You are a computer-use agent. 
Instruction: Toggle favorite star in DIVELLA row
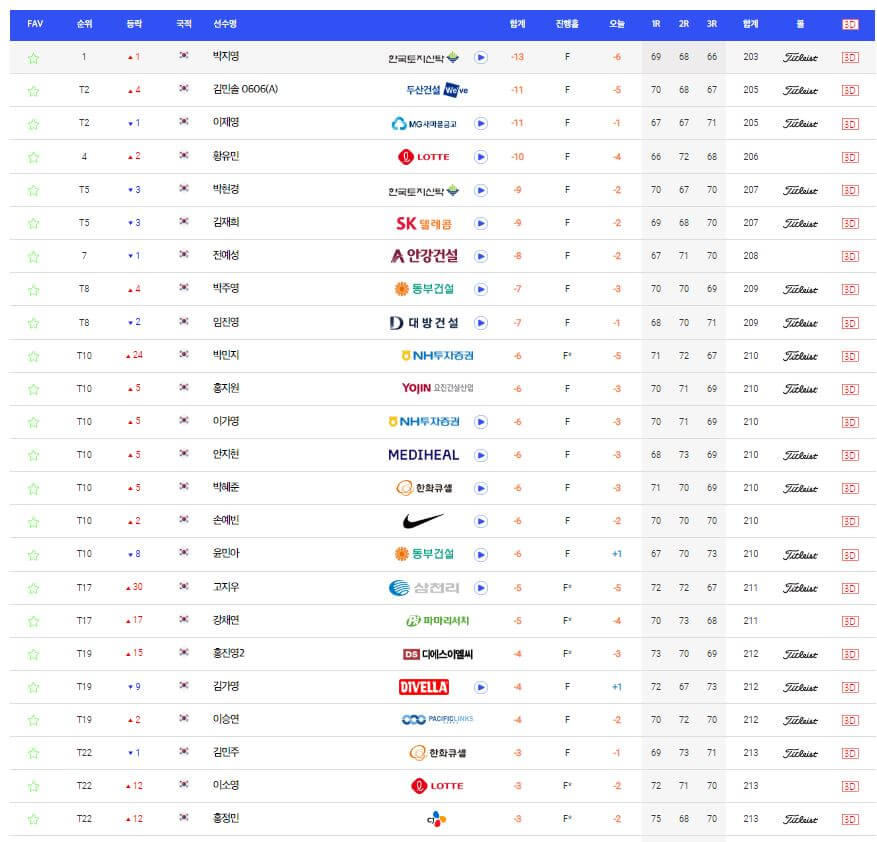34,688
